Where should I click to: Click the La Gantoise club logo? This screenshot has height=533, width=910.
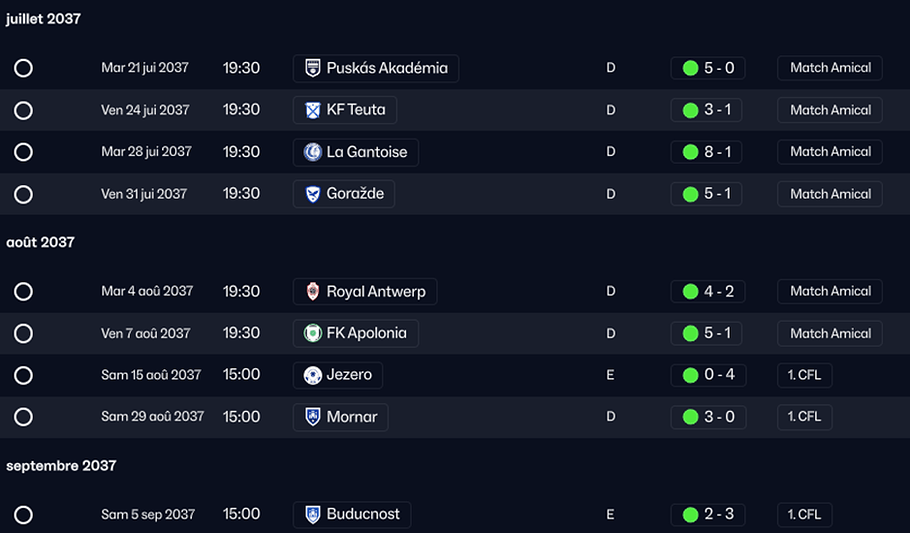[312, 152]
